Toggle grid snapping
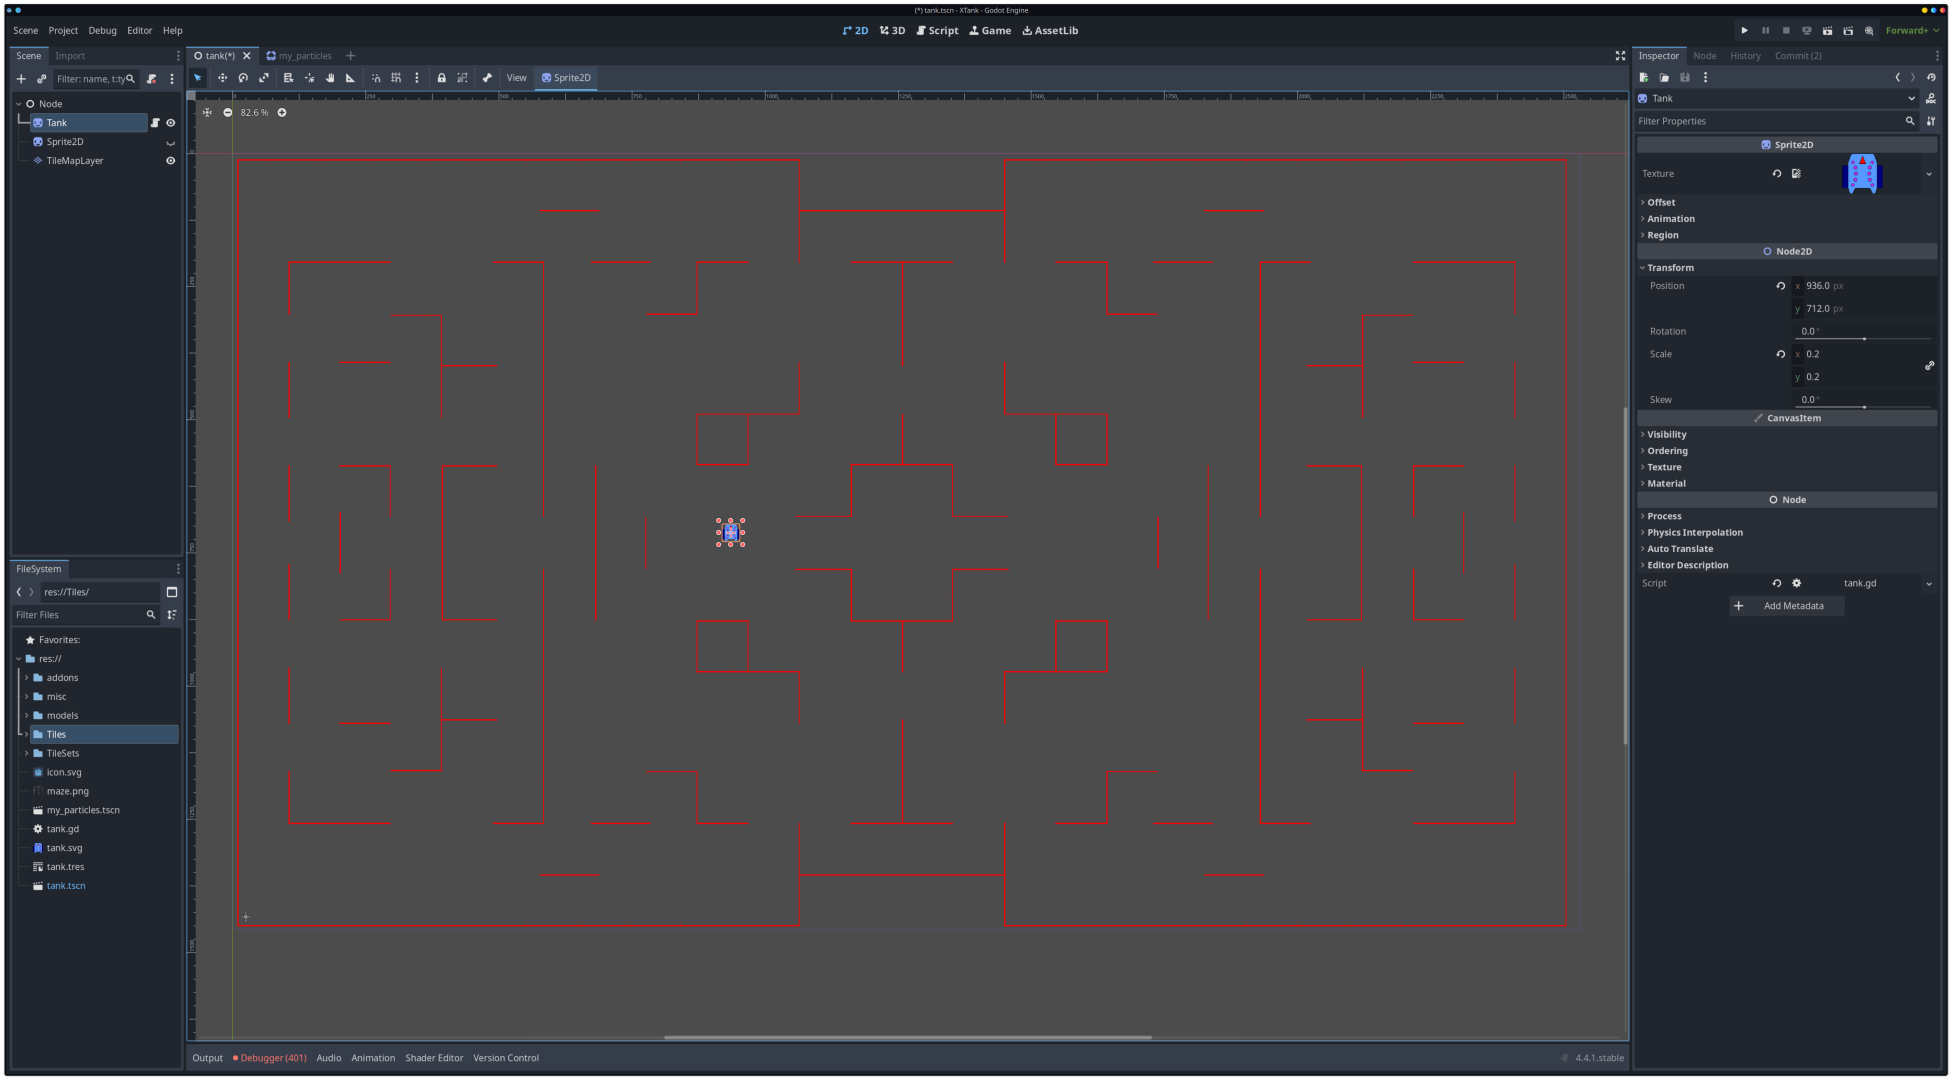 tap(397, 78)
